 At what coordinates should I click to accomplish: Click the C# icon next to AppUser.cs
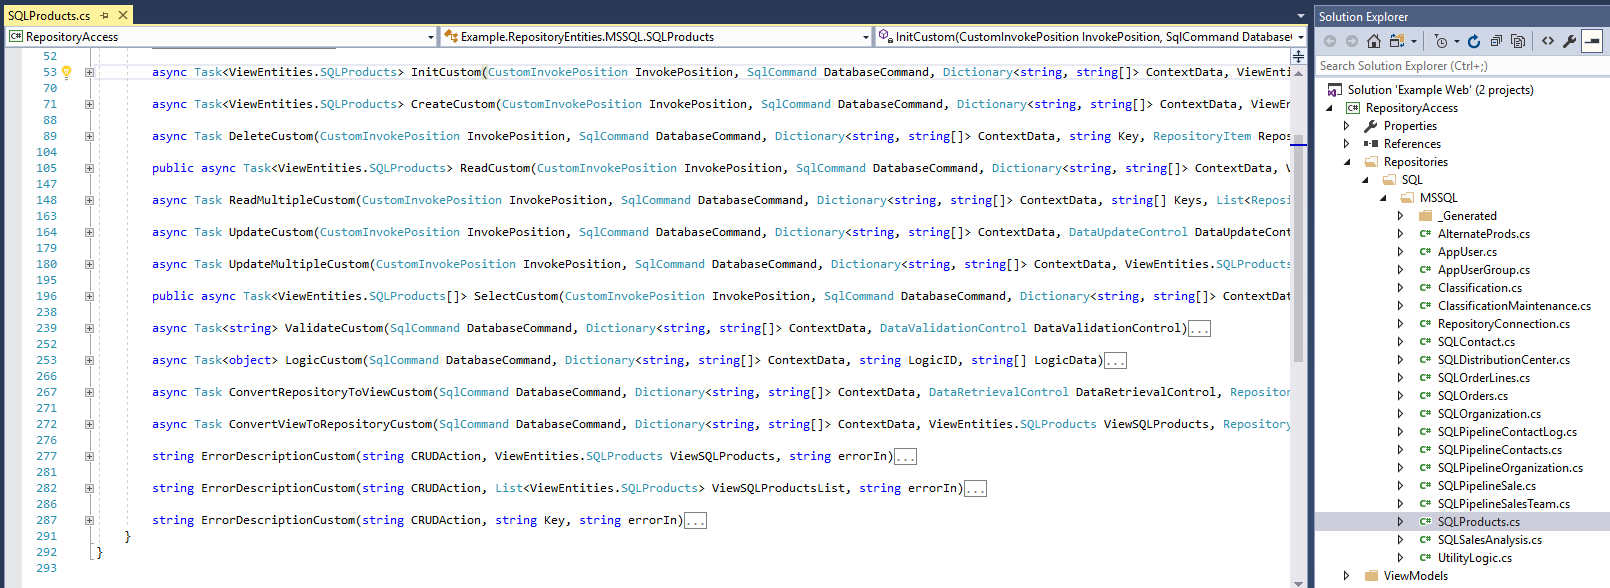(x=1426, y=252)
